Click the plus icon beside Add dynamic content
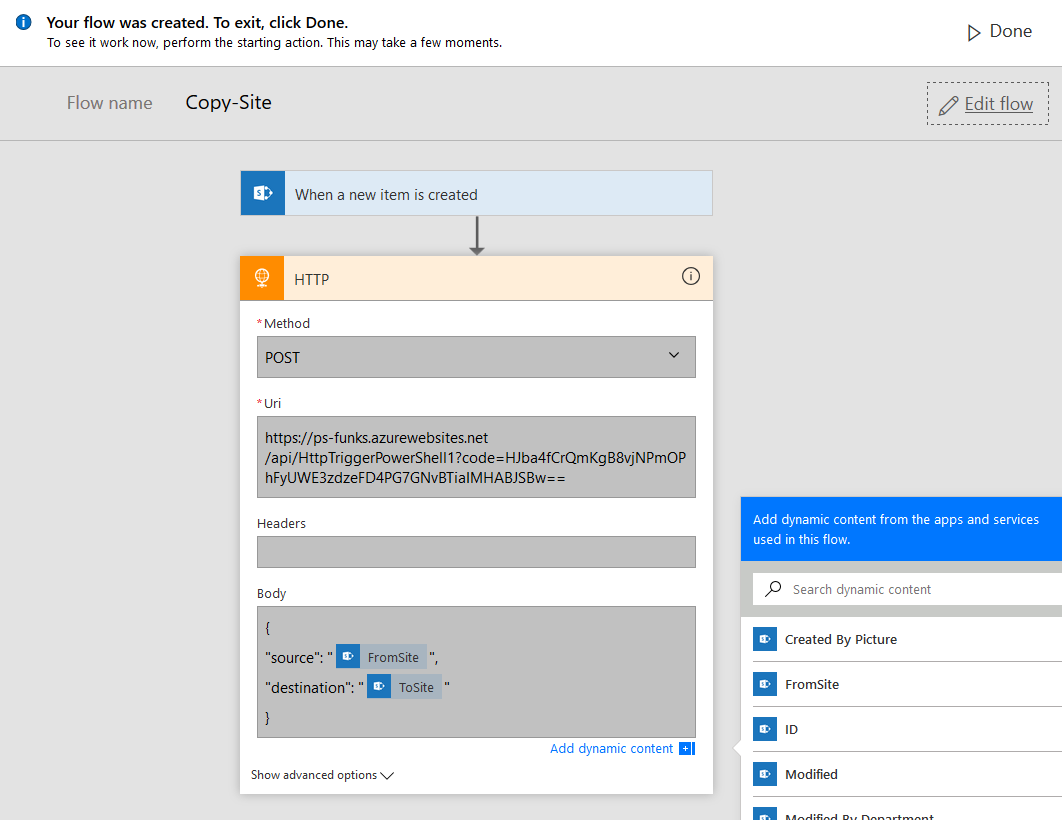 (686, 748)
